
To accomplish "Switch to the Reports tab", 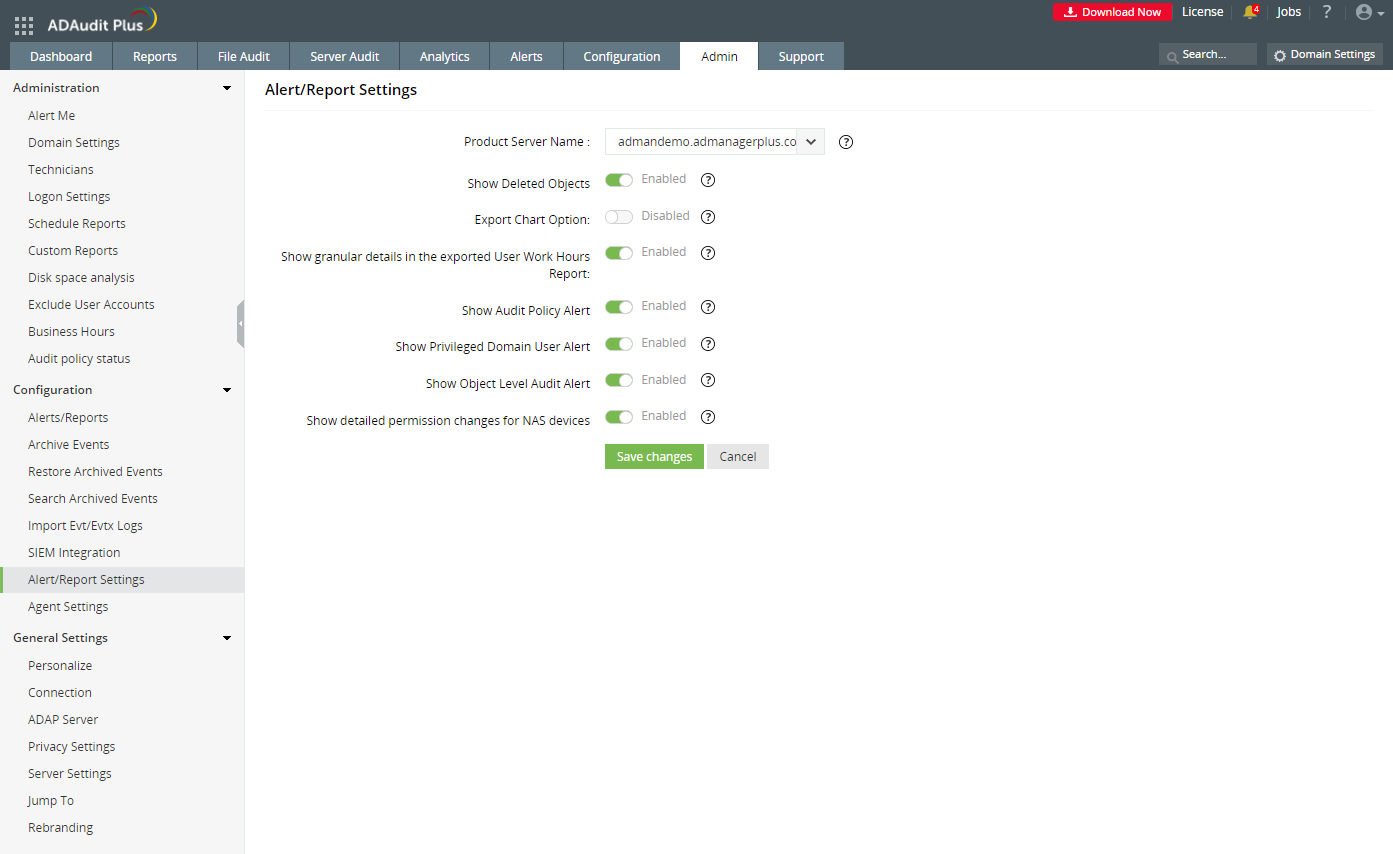I will click(x=154, y=56).
